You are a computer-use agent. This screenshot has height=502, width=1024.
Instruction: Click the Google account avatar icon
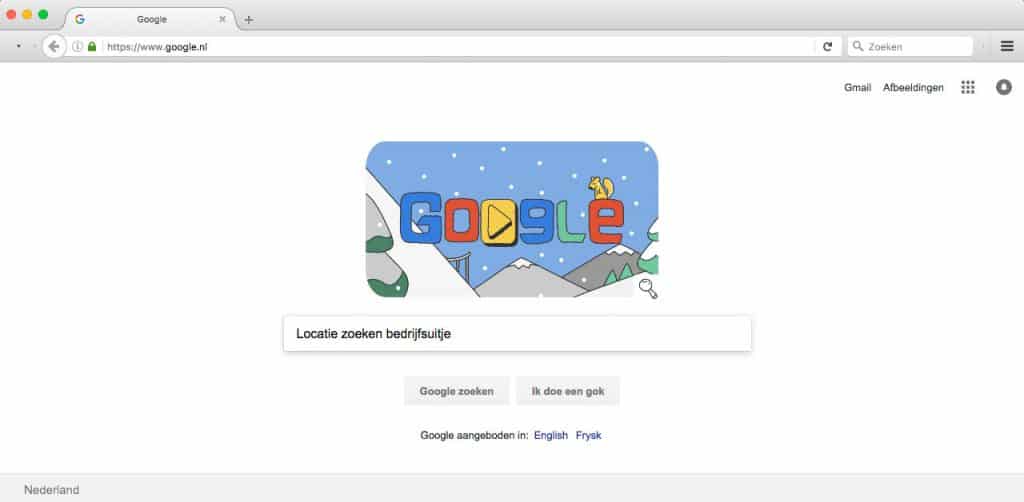pyautogui.click(x=1004, y=87)
